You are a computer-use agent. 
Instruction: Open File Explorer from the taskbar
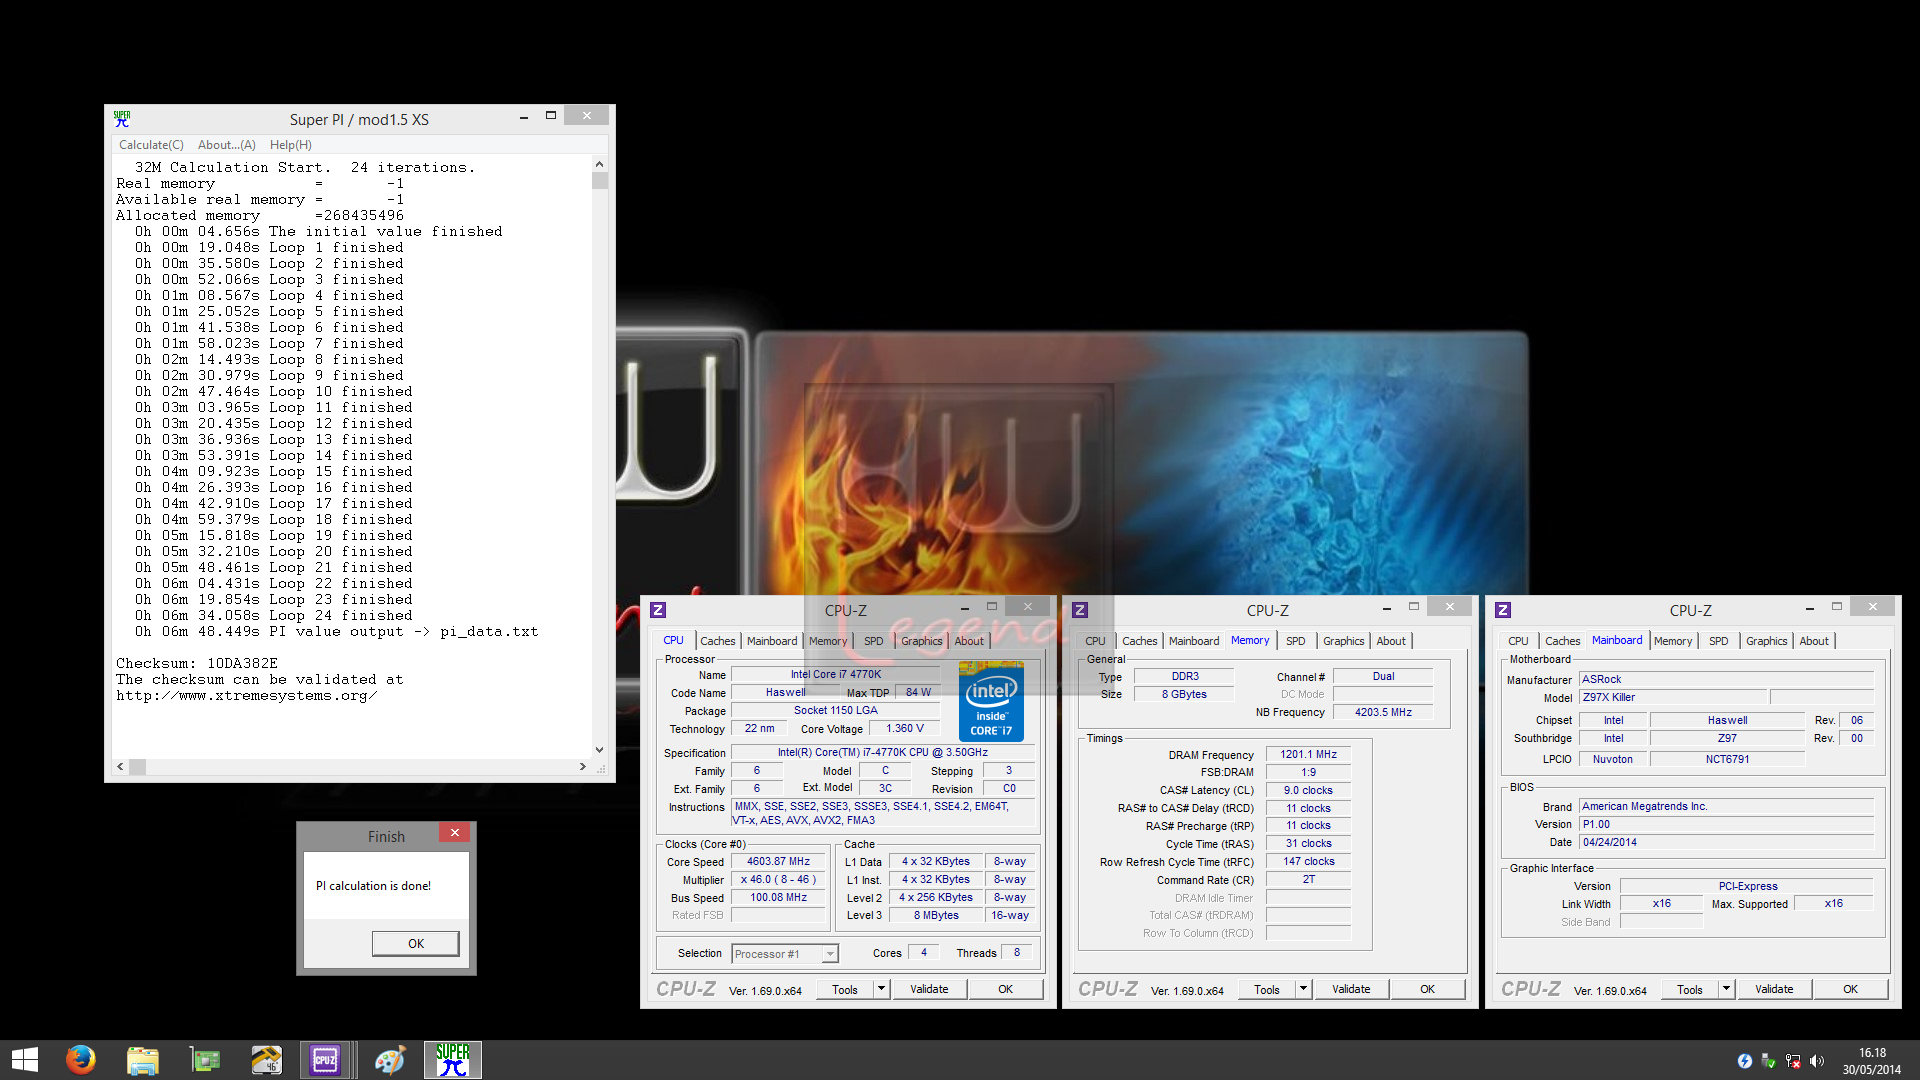[x=143, y=1060]
